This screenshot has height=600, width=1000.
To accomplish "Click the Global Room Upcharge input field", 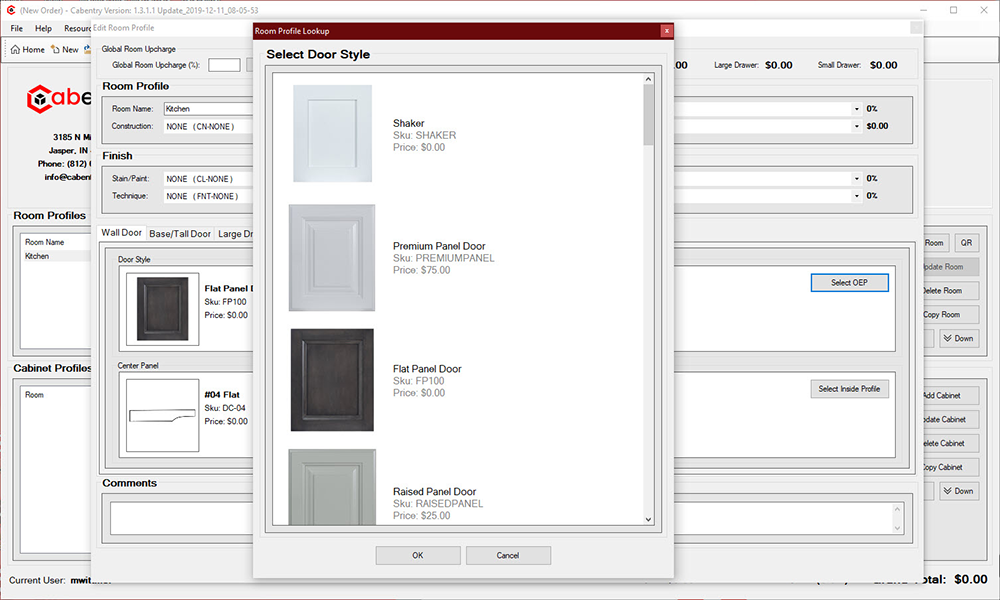I will (x=224, y=65).
